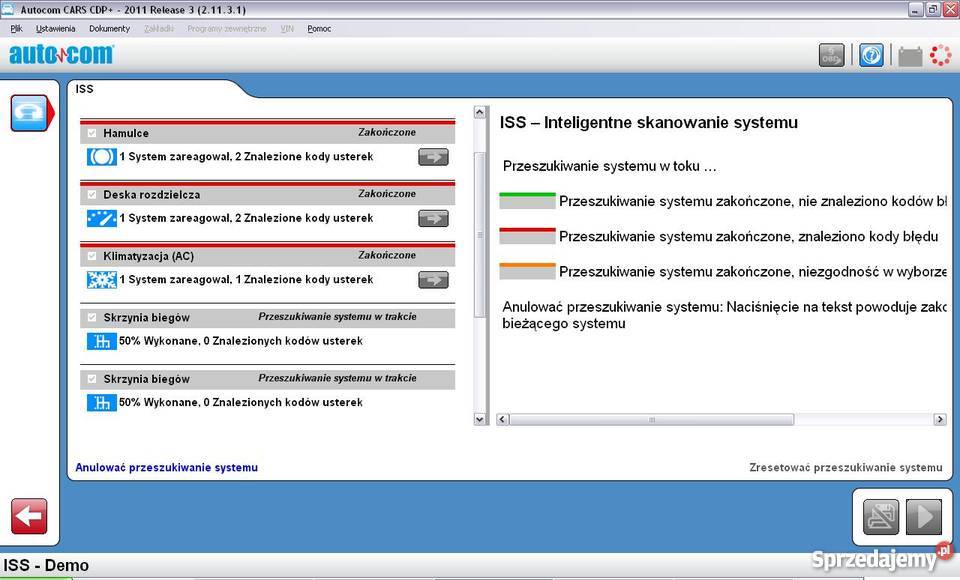Switch to the ISS tab
Image resolution: width=960 pixels, height=580 pixels.
(84, 88)
